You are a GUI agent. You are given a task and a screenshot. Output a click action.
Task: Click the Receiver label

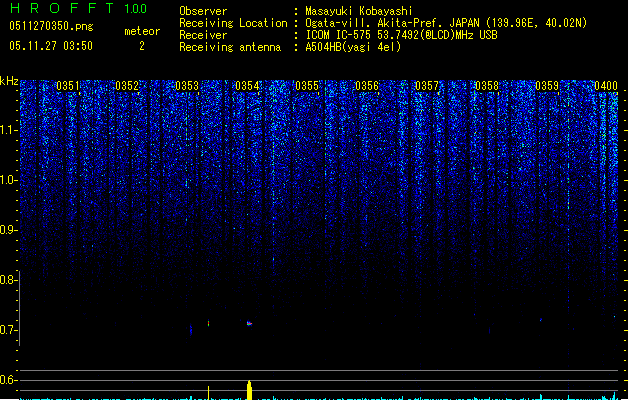203,35
